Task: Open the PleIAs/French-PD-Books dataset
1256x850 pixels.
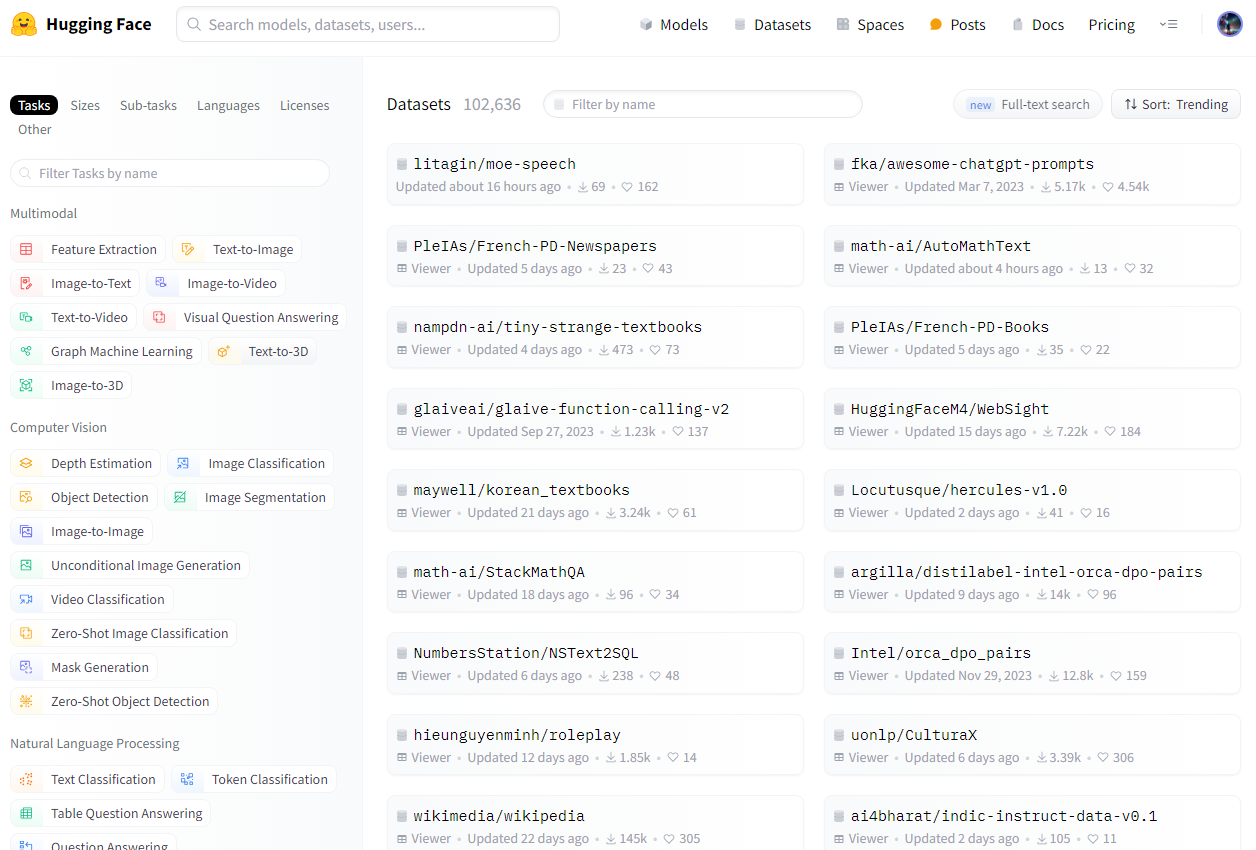Action: pyautogui.click(x=1032, y=338)
